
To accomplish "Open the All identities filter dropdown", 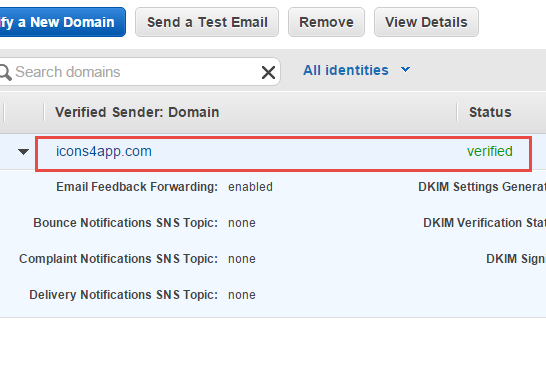I will click(356, 70).
